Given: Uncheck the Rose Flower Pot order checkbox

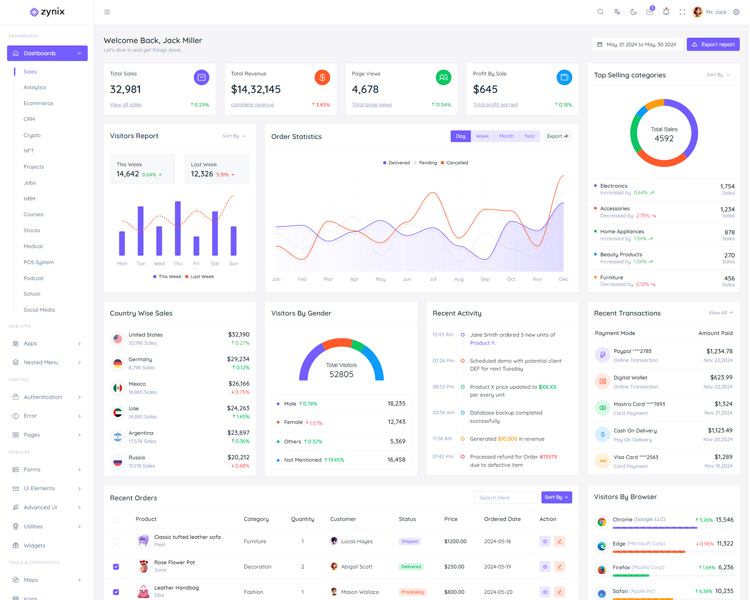Looking at the screenshot, I should (116, 566).
